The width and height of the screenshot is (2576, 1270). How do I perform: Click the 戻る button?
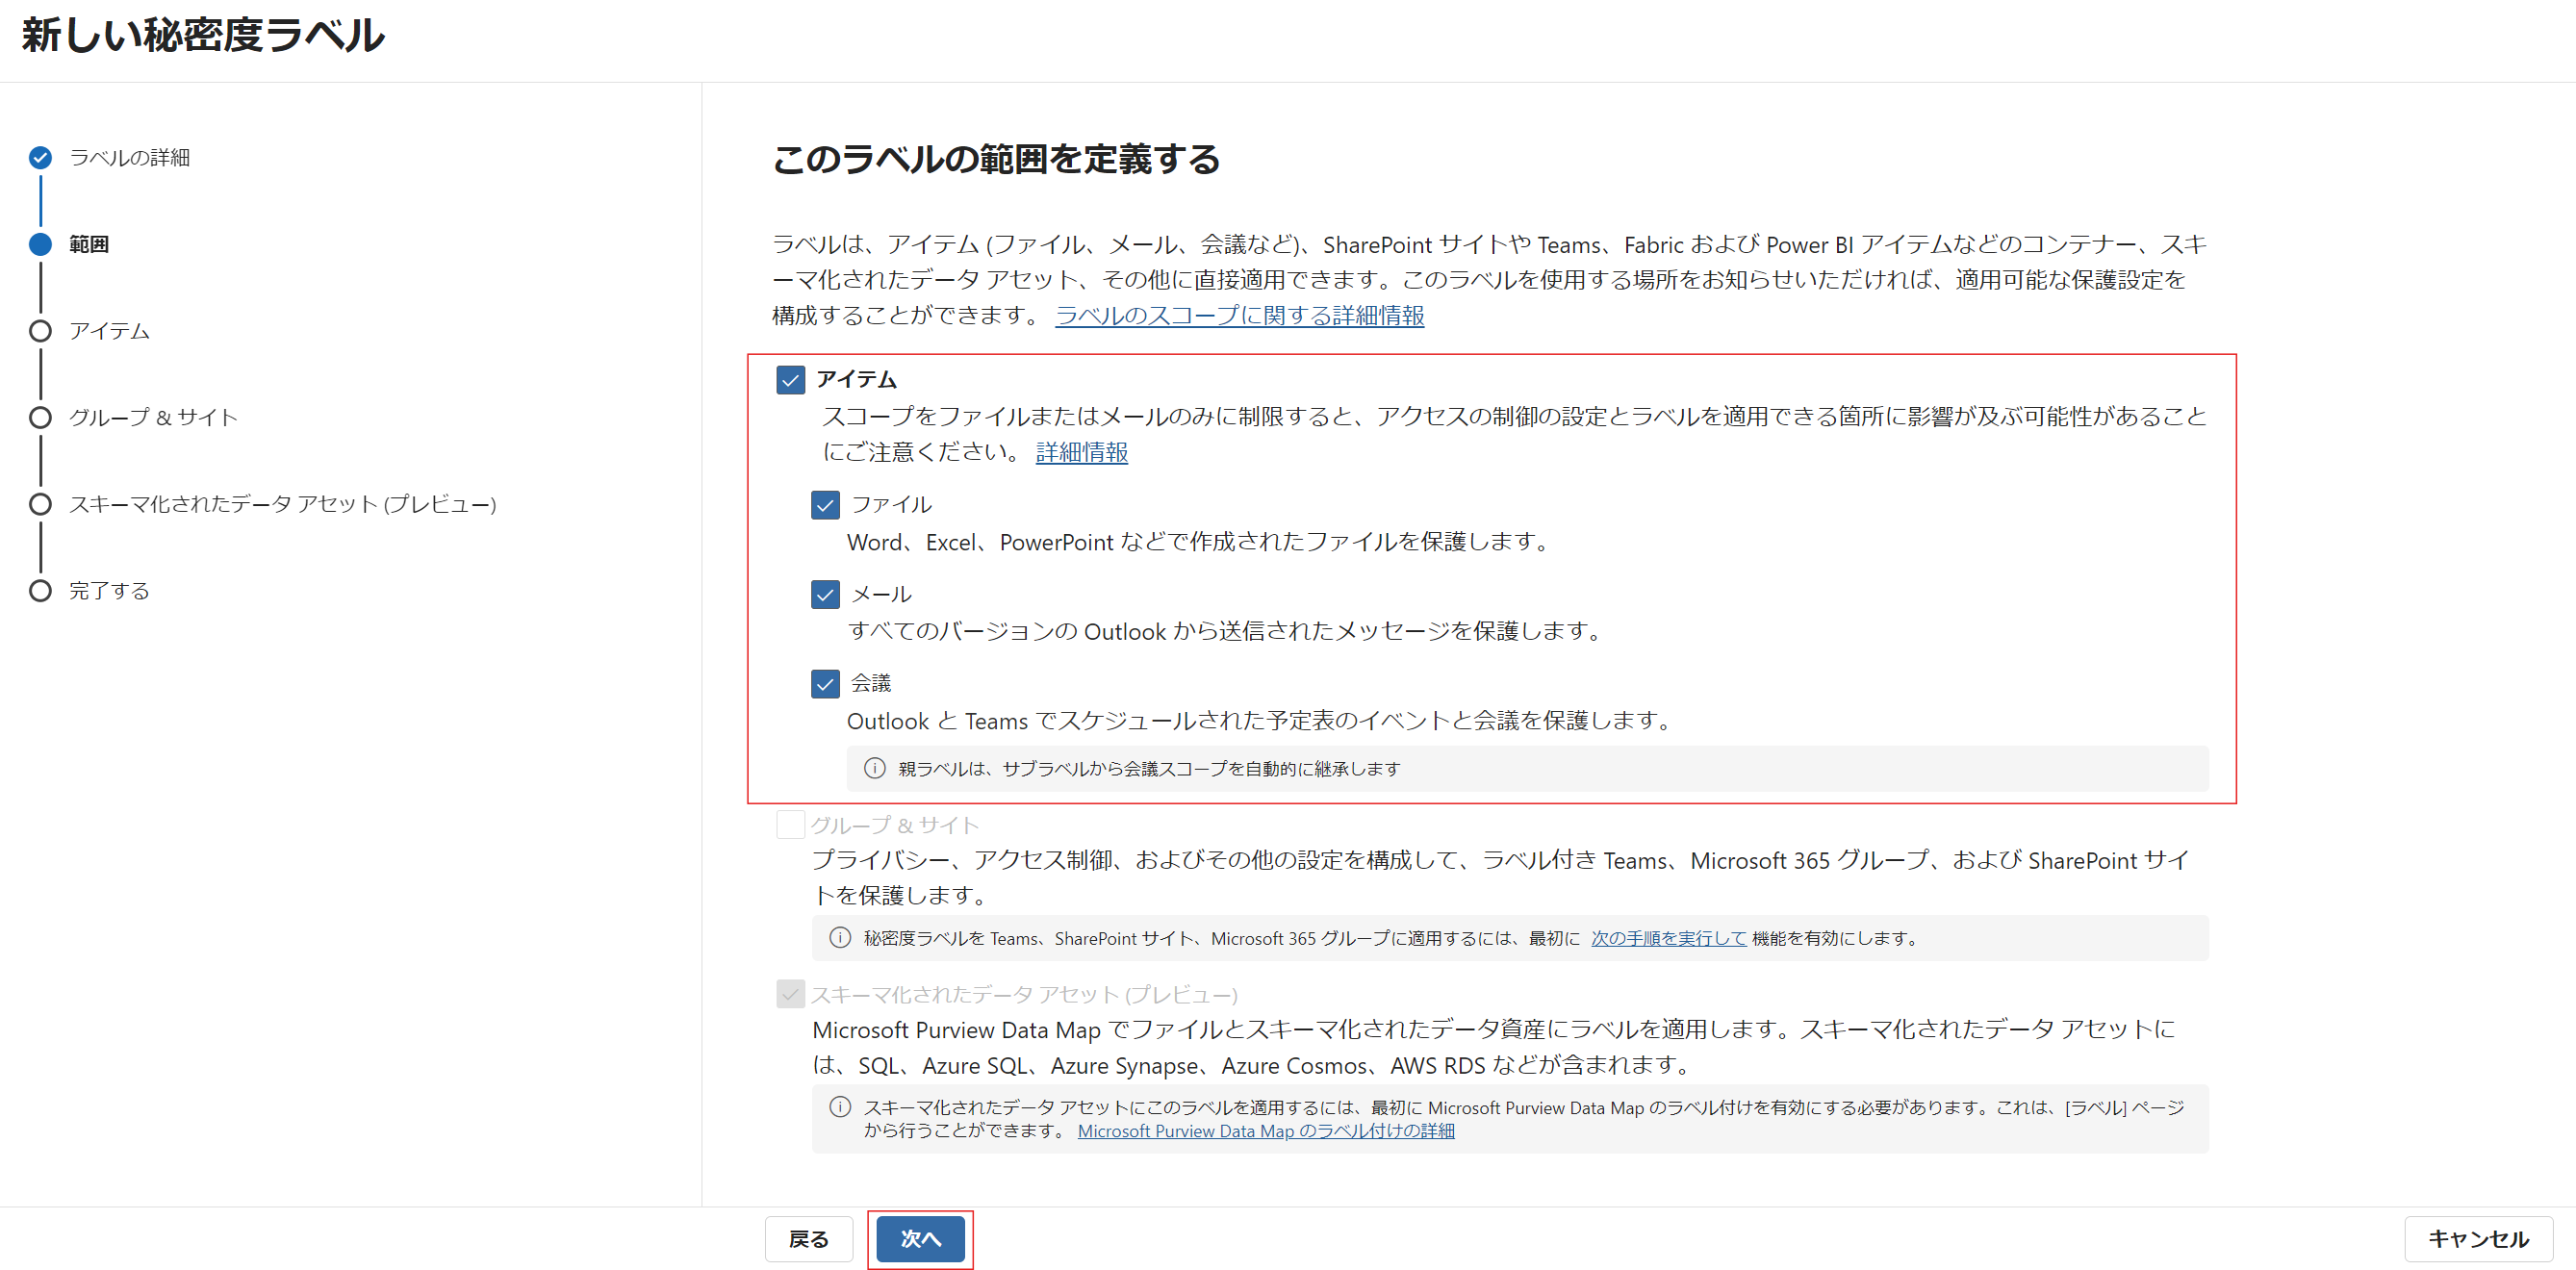(x=809, y=1239)
